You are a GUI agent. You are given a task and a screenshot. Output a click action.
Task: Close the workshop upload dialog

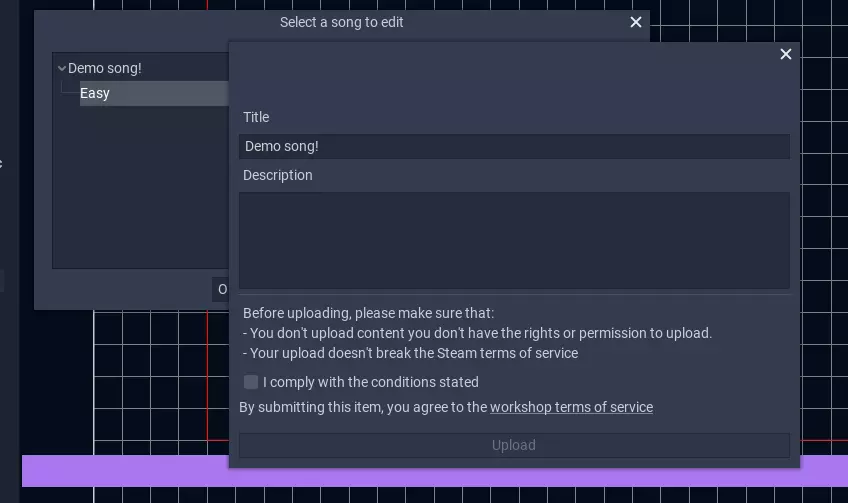click(786, 54)
